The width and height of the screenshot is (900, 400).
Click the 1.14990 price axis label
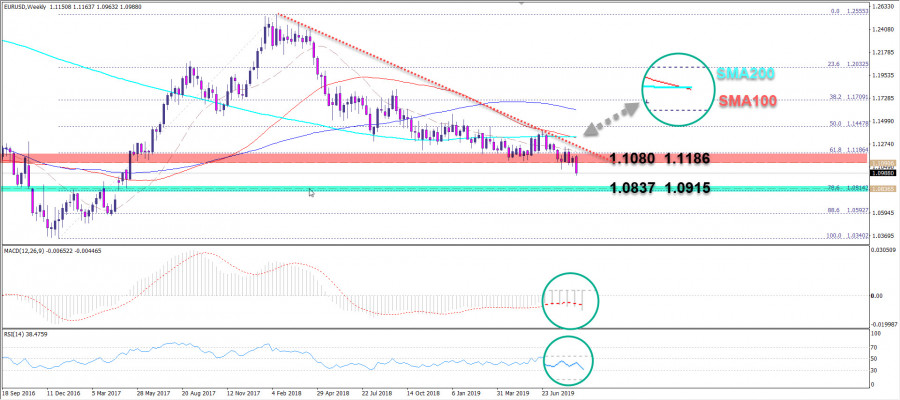[881, 121]
